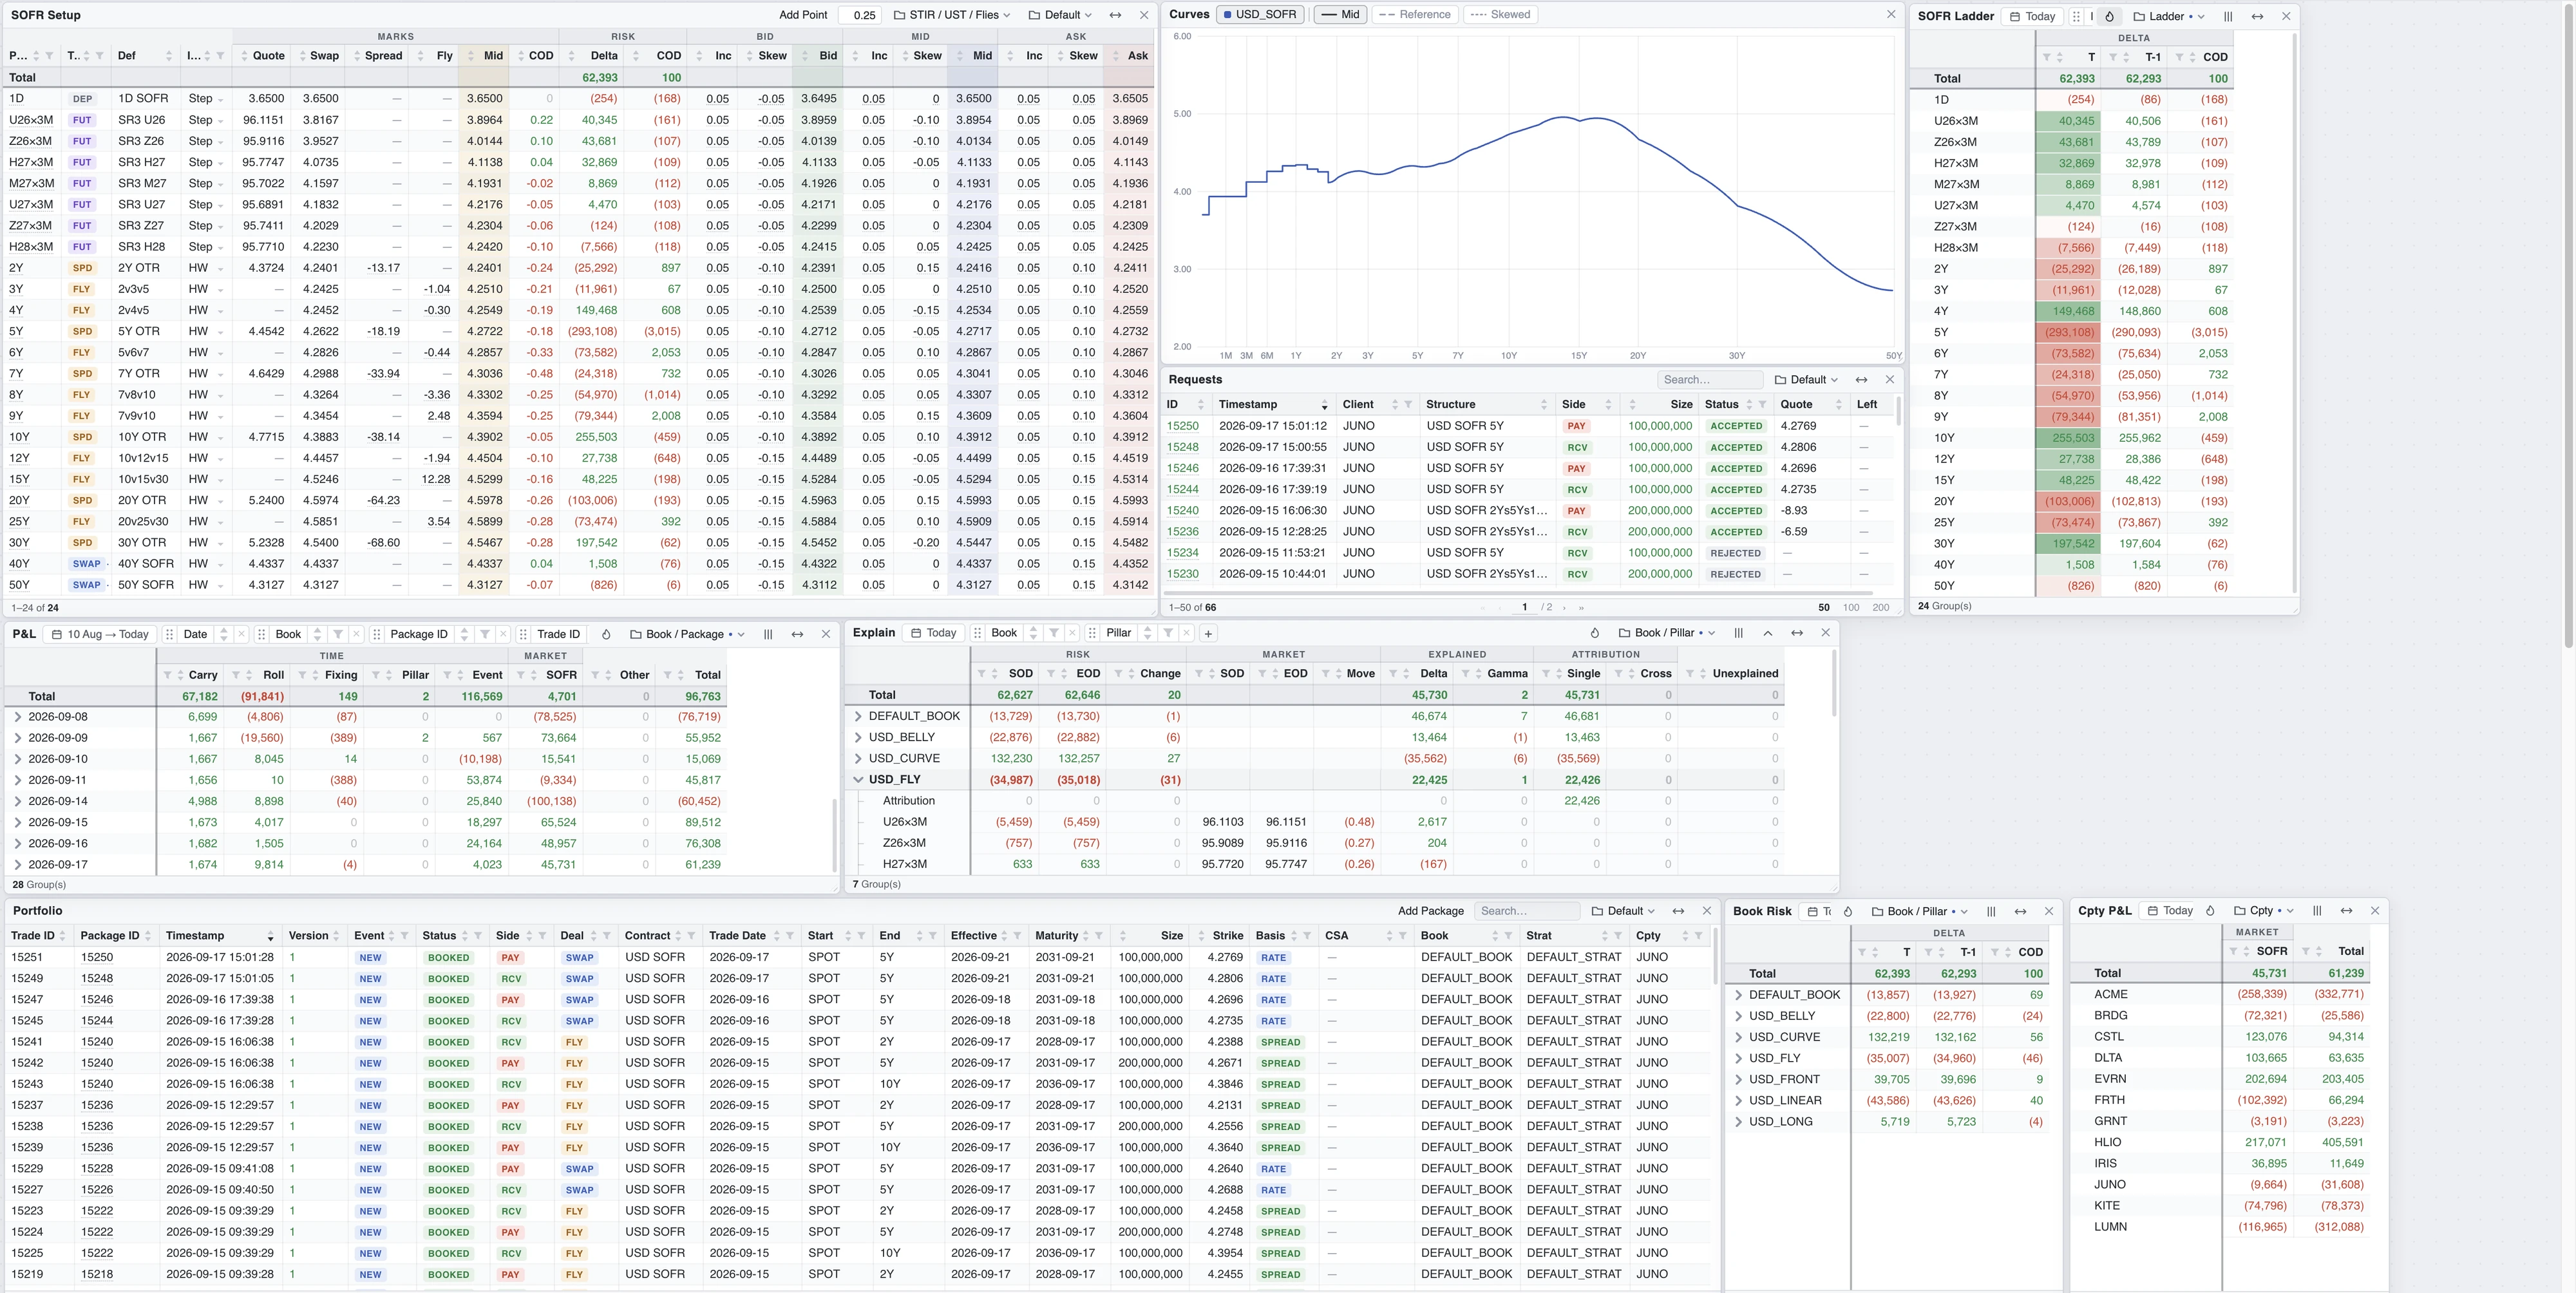Toggle USD_SOFR curve series
2576x1293 pixels.
tap(1260, 14)
